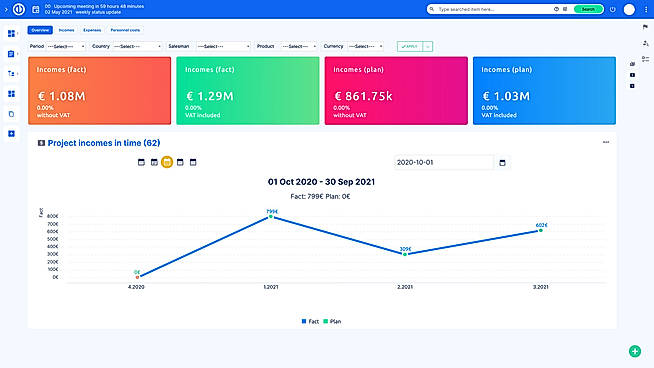The image size is (654, 368).
Task: Open the Period select dropdown
Action: (x=65, y=46)
